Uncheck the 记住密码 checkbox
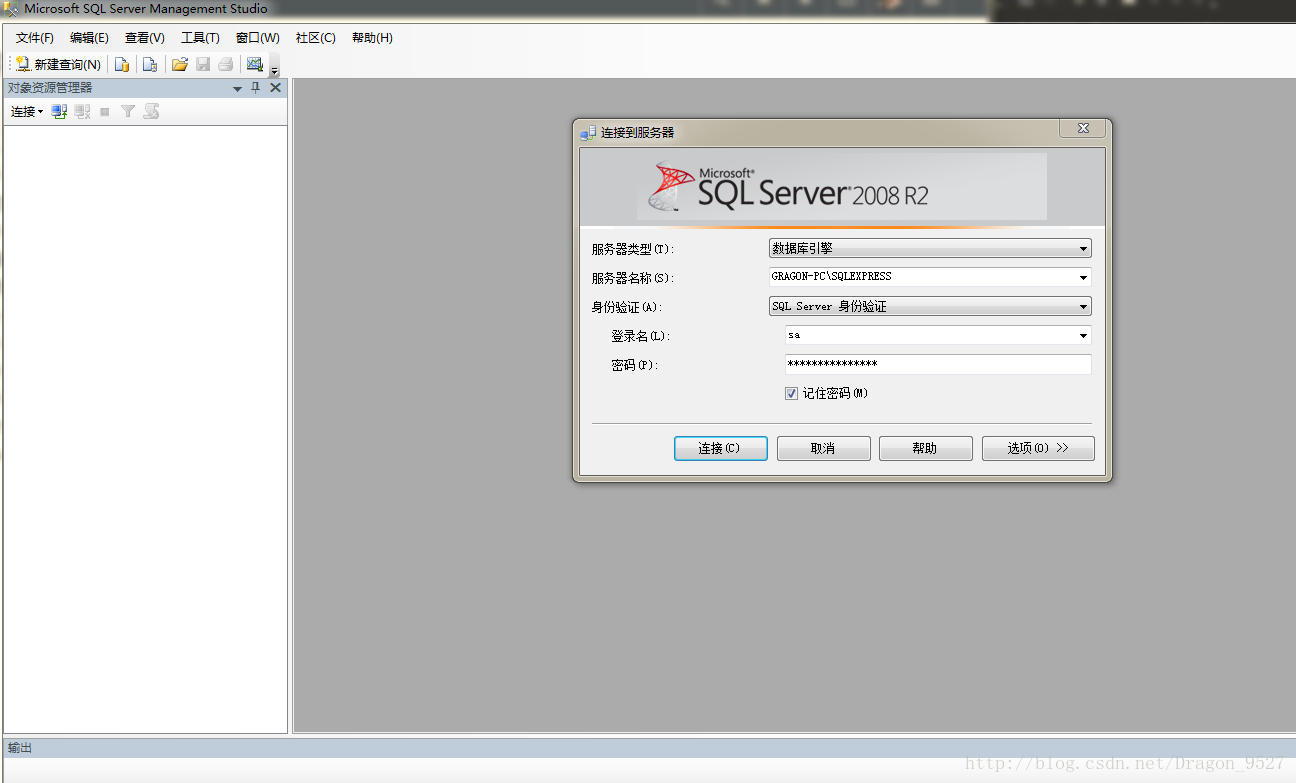 pyautogui.click(x=791, y=394)
